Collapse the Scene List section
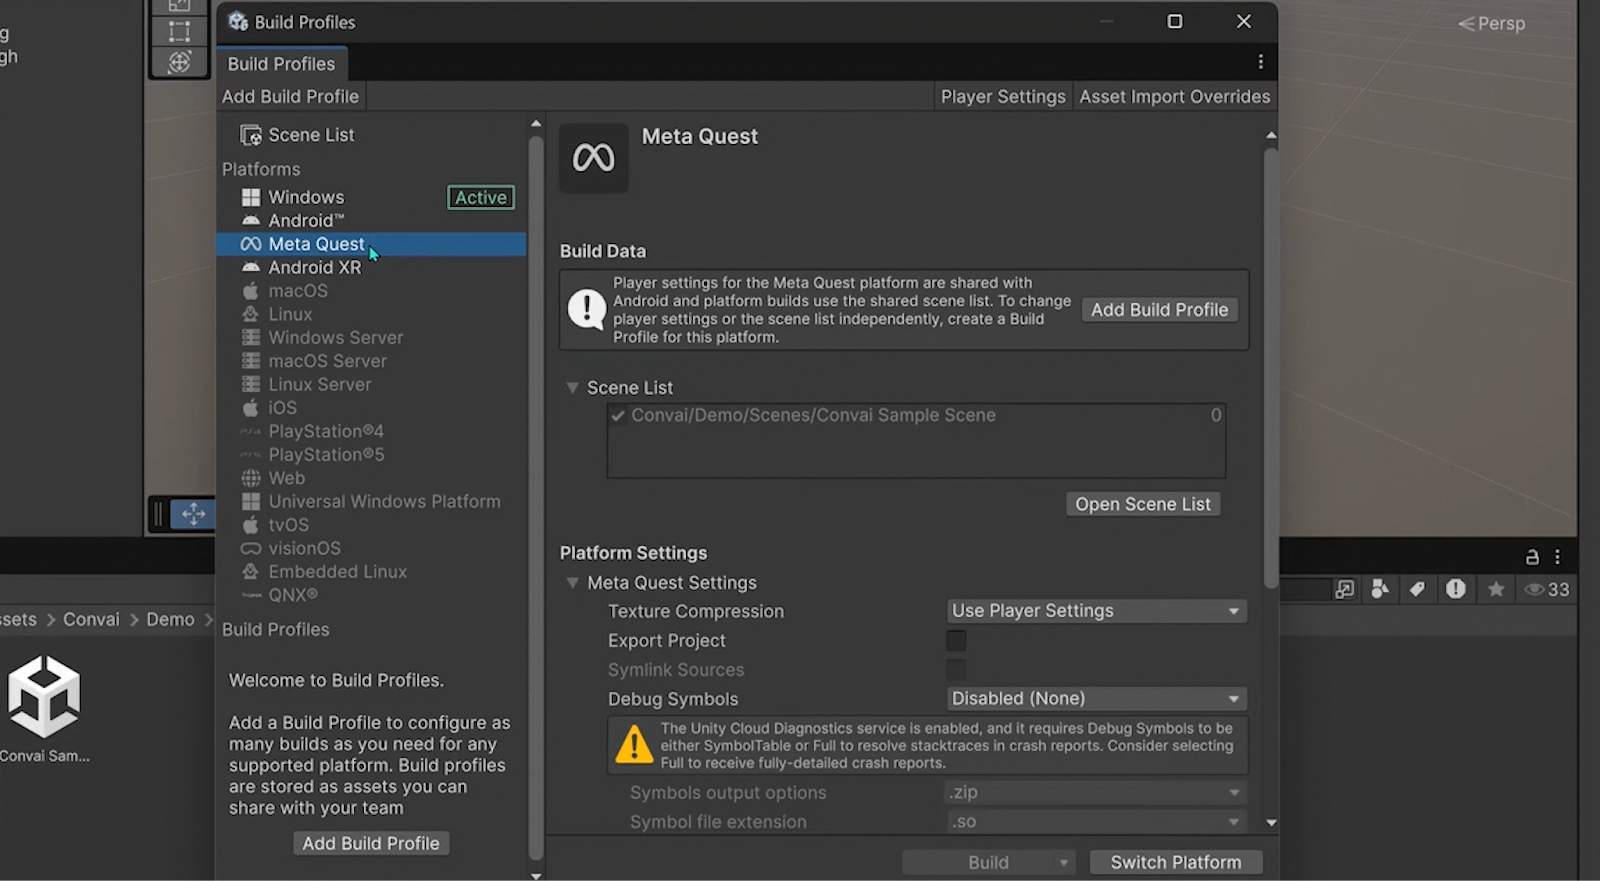This screenshot has height=881, width=1600. [x=573, y=388]
